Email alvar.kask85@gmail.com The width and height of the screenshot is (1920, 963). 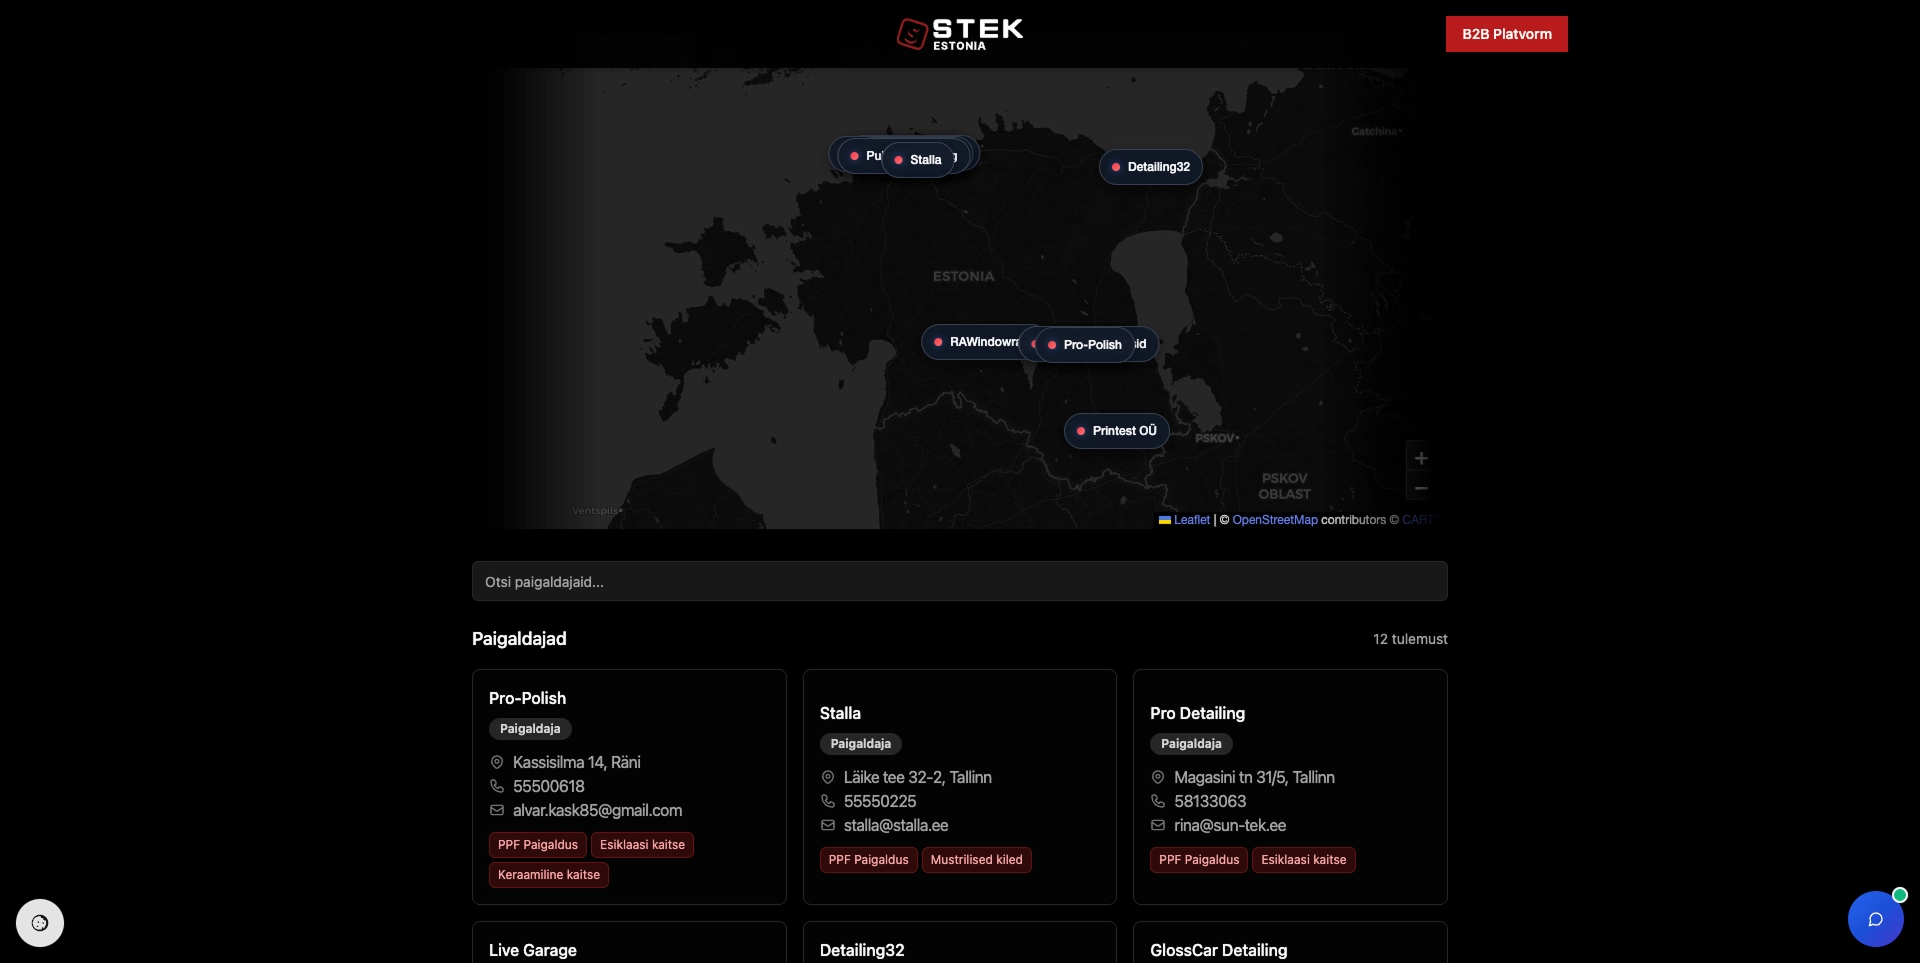coord(598,810)
